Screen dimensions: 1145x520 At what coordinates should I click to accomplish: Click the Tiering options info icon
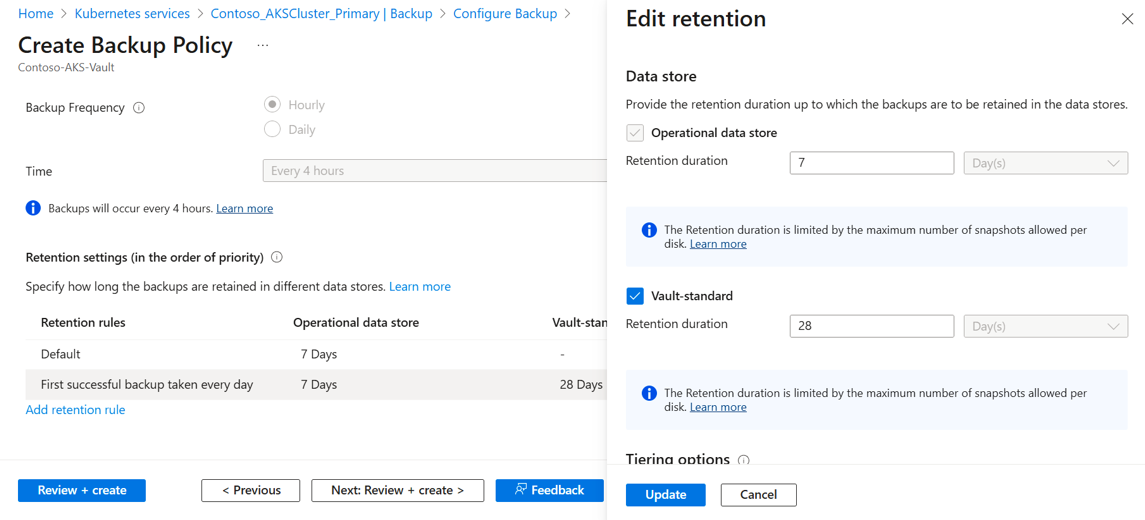point(743,460)
